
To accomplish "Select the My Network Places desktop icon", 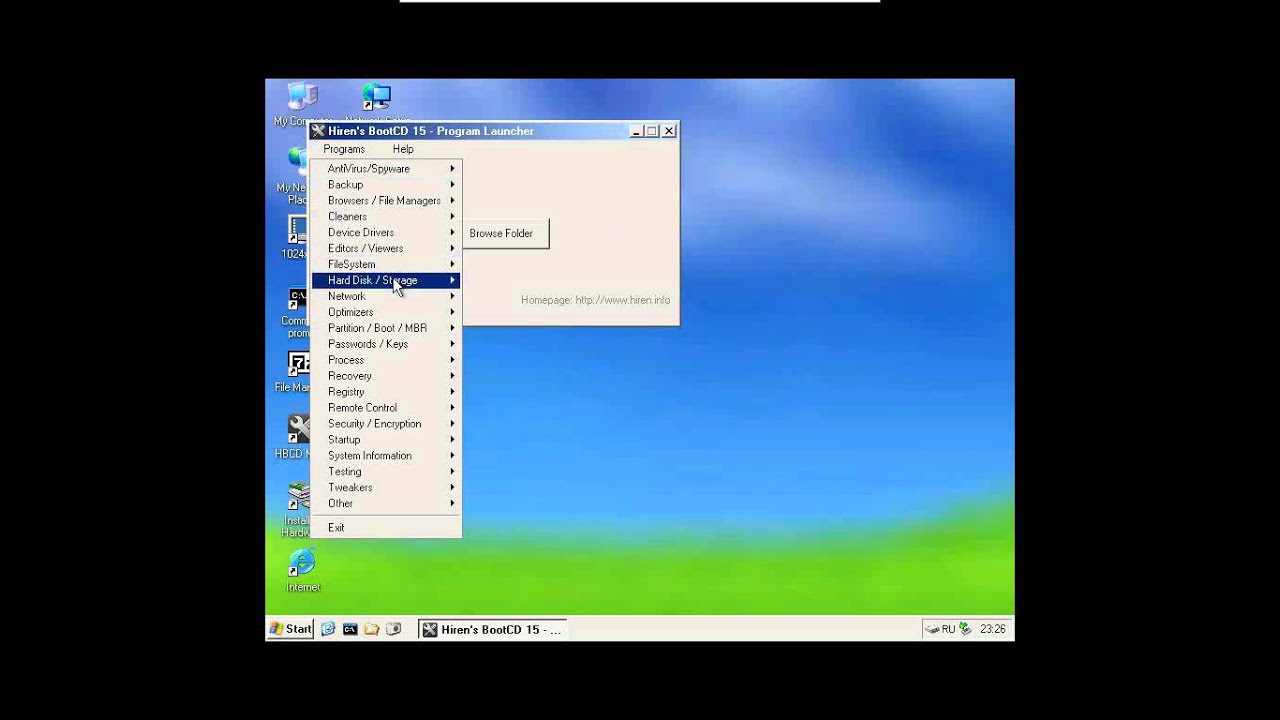I will [299, 161].
